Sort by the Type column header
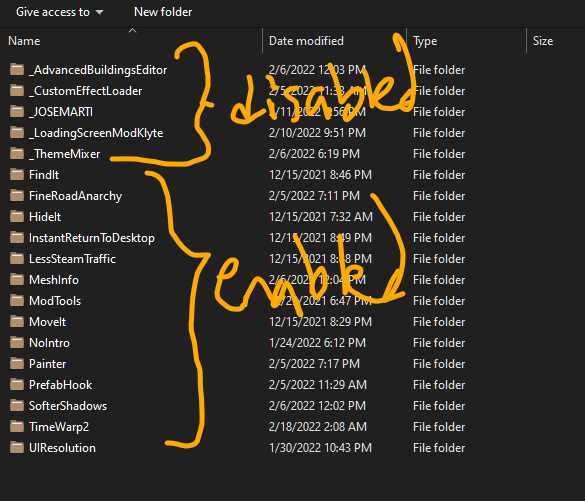The image size is (585, 501). click(425, 41)
